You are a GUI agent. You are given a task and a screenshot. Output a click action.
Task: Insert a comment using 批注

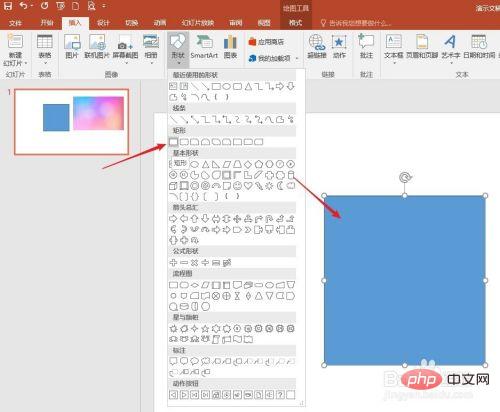point(366,47)
